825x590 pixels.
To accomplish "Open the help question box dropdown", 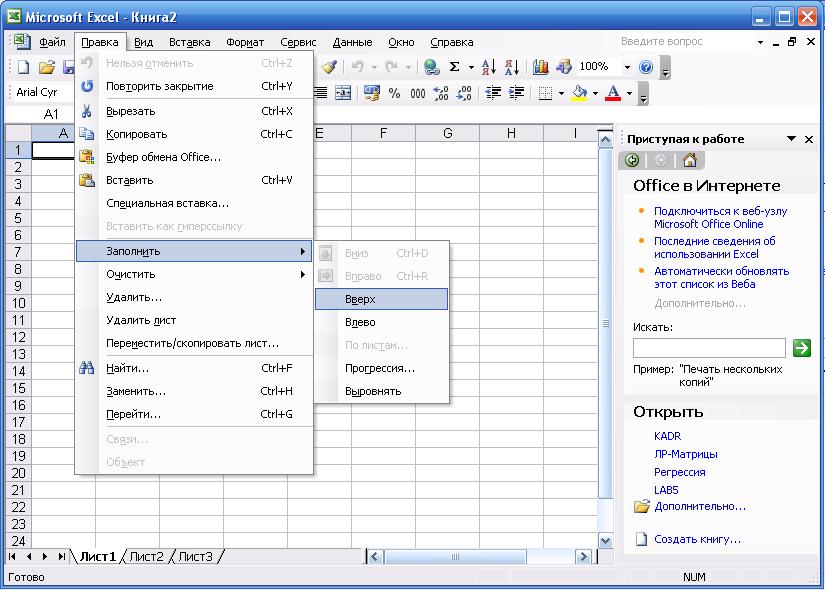I will (x=760, y=42).
